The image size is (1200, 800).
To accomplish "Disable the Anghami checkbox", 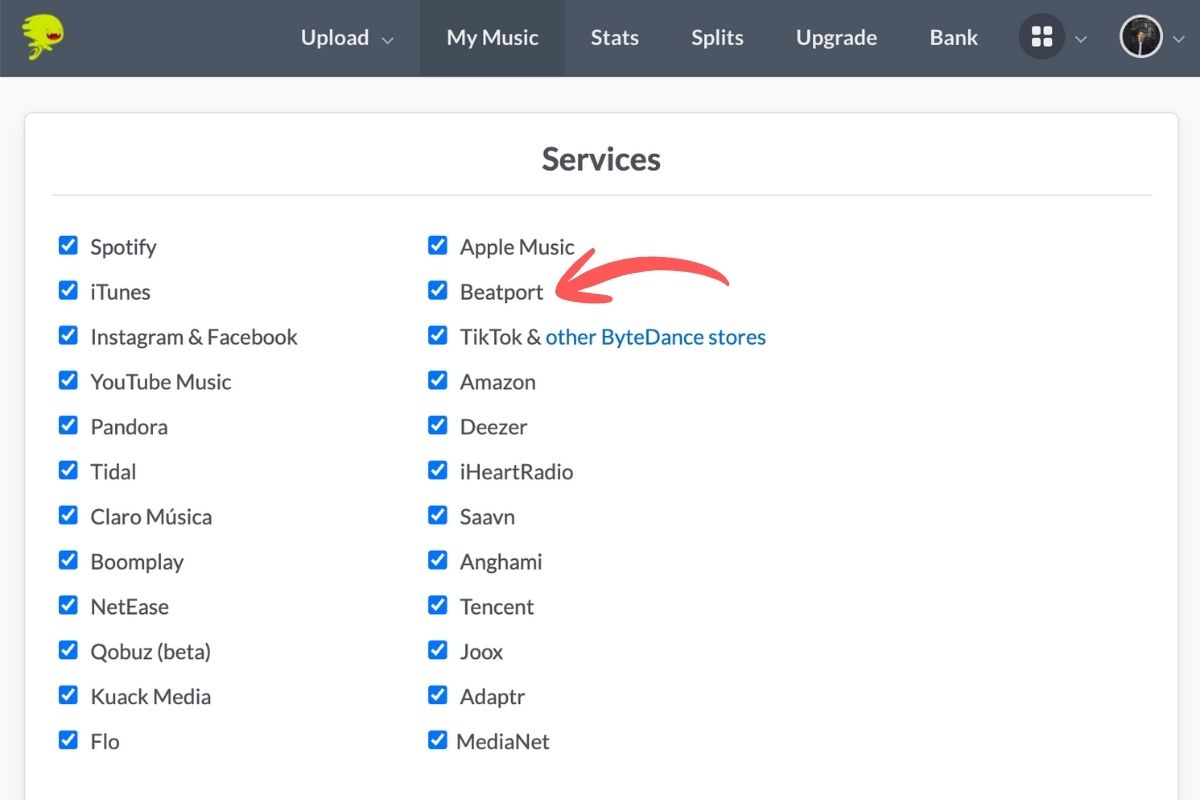I will [437, 560].
